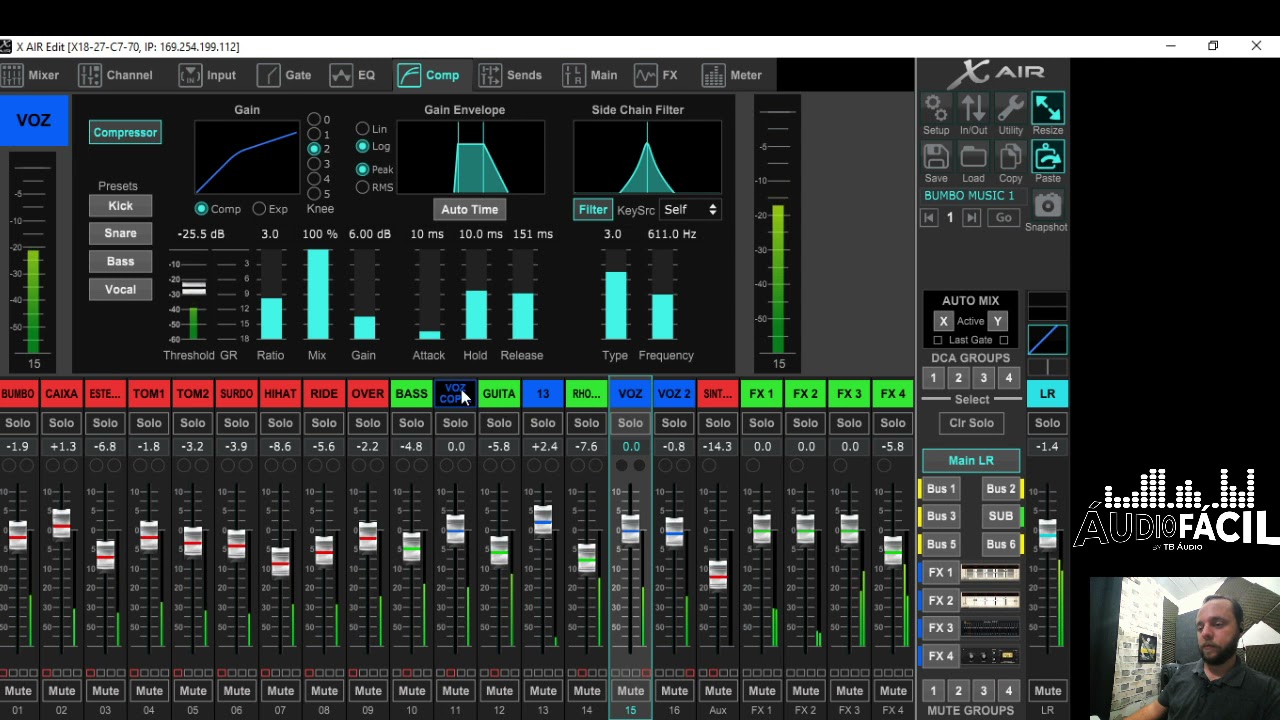
Task: Set Knee radio to 0
Action: pyautogui.click(x=313, y=119)
